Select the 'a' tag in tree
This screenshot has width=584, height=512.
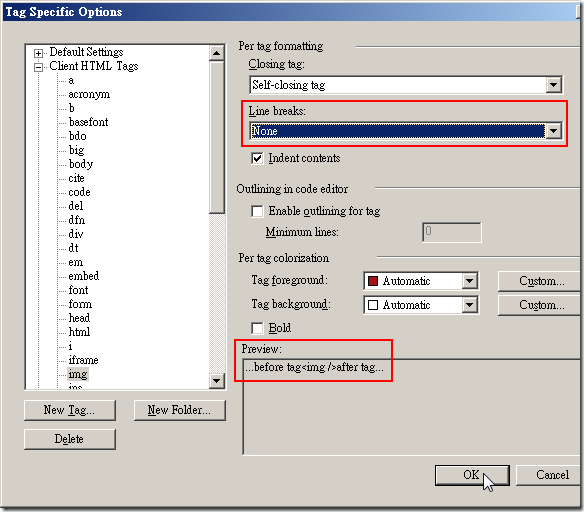[x=71, y=80]
